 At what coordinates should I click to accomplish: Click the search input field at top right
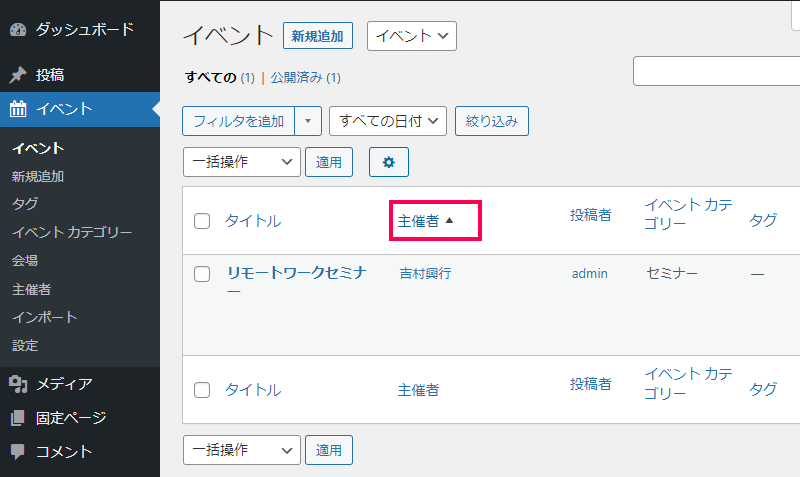pos(716,71)
